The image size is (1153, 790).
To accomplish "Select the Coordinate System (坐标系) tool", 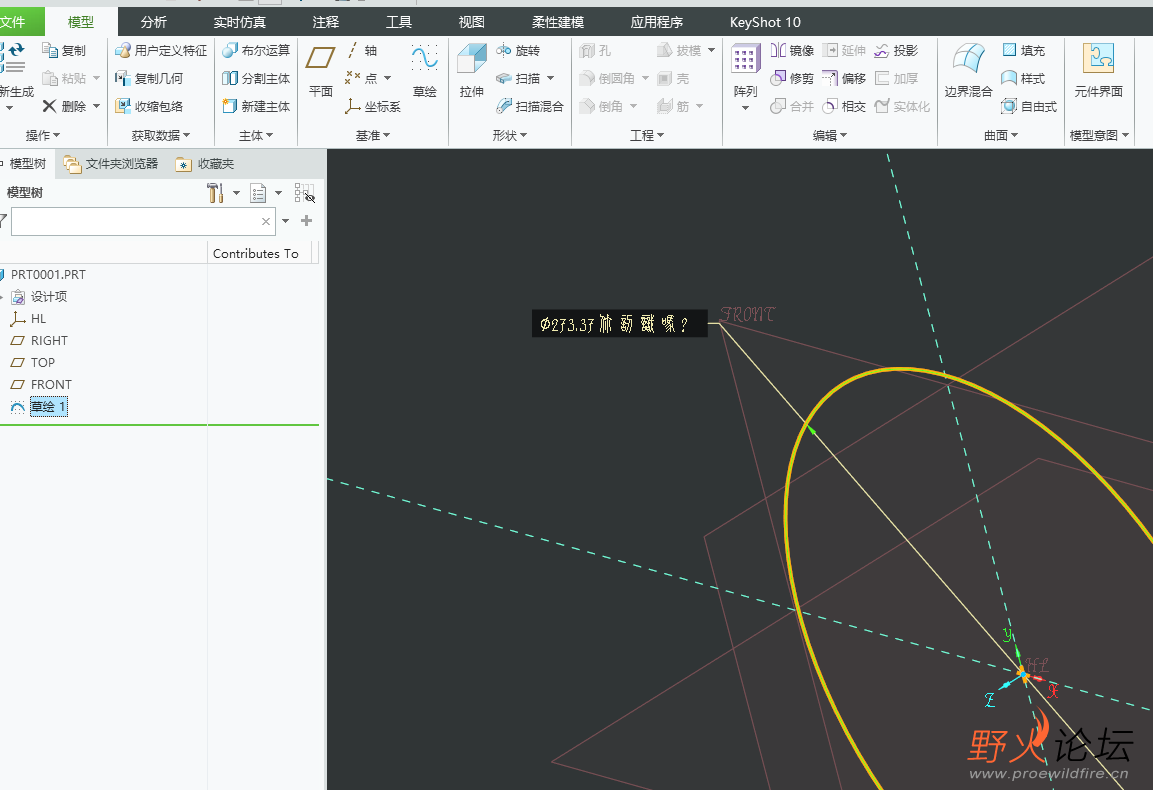I will (x=373, y=107).
